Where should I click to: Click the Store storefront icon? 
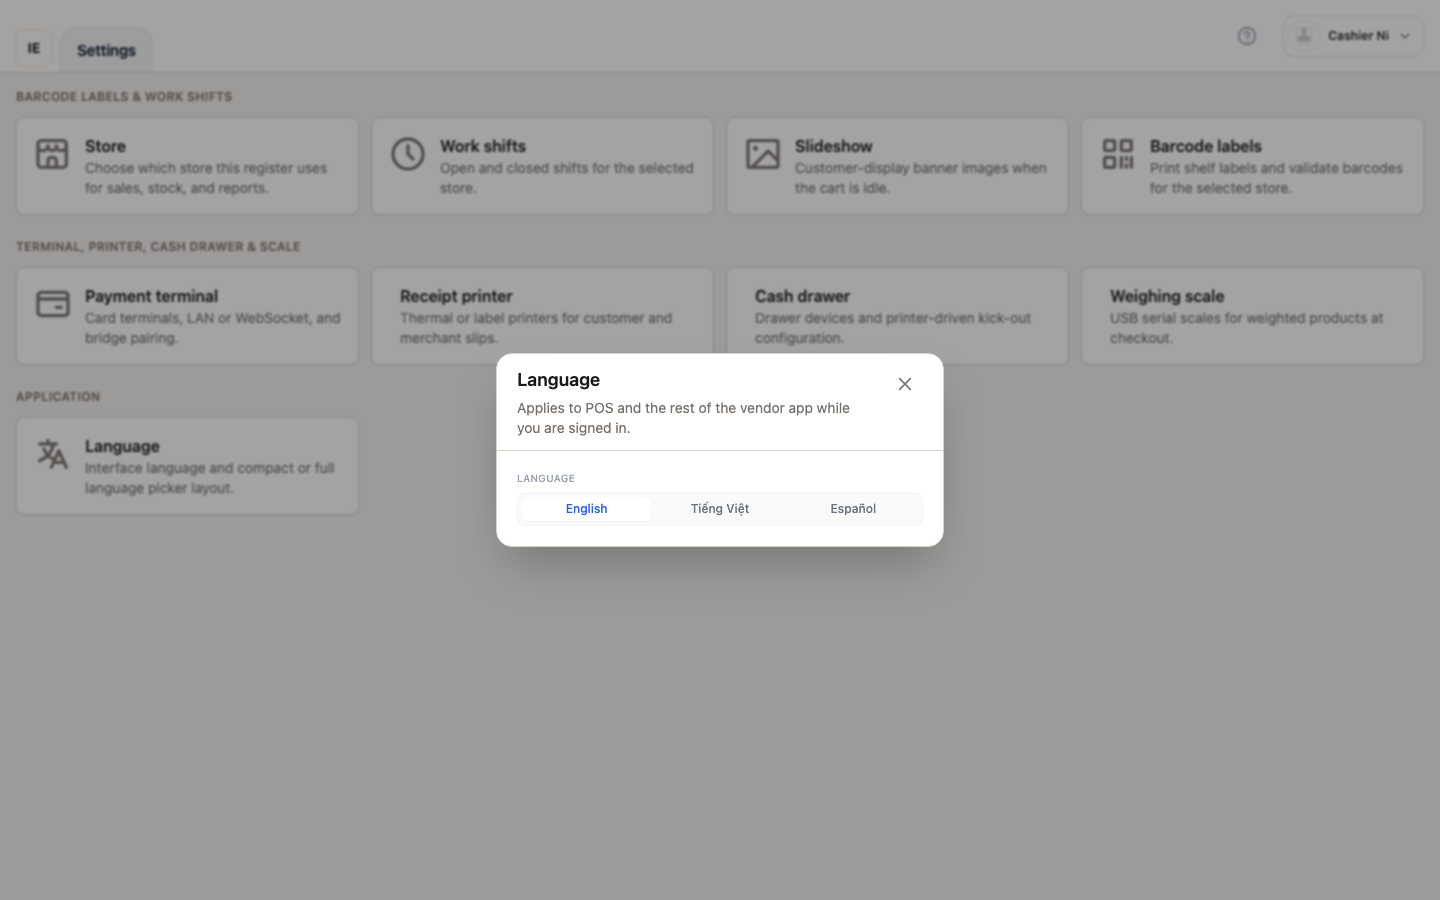click(52, 154)
